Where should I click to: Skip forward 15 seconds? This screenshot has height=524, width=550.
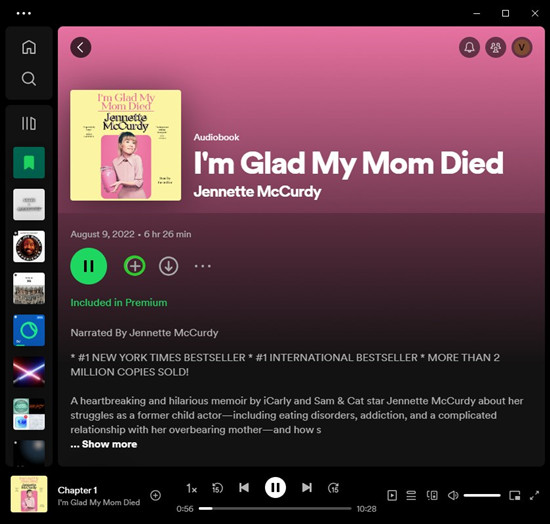tap(333, 488)
